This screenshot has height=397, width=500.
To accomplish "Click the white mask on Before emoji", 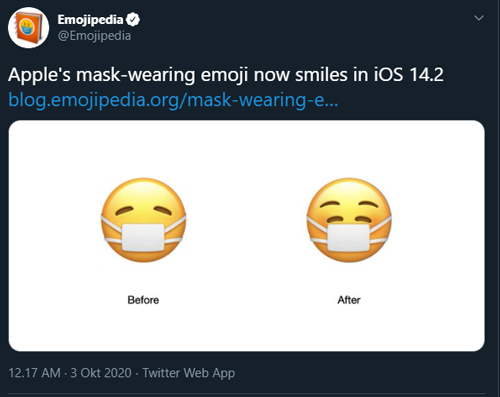I will (x=143, y=237).
